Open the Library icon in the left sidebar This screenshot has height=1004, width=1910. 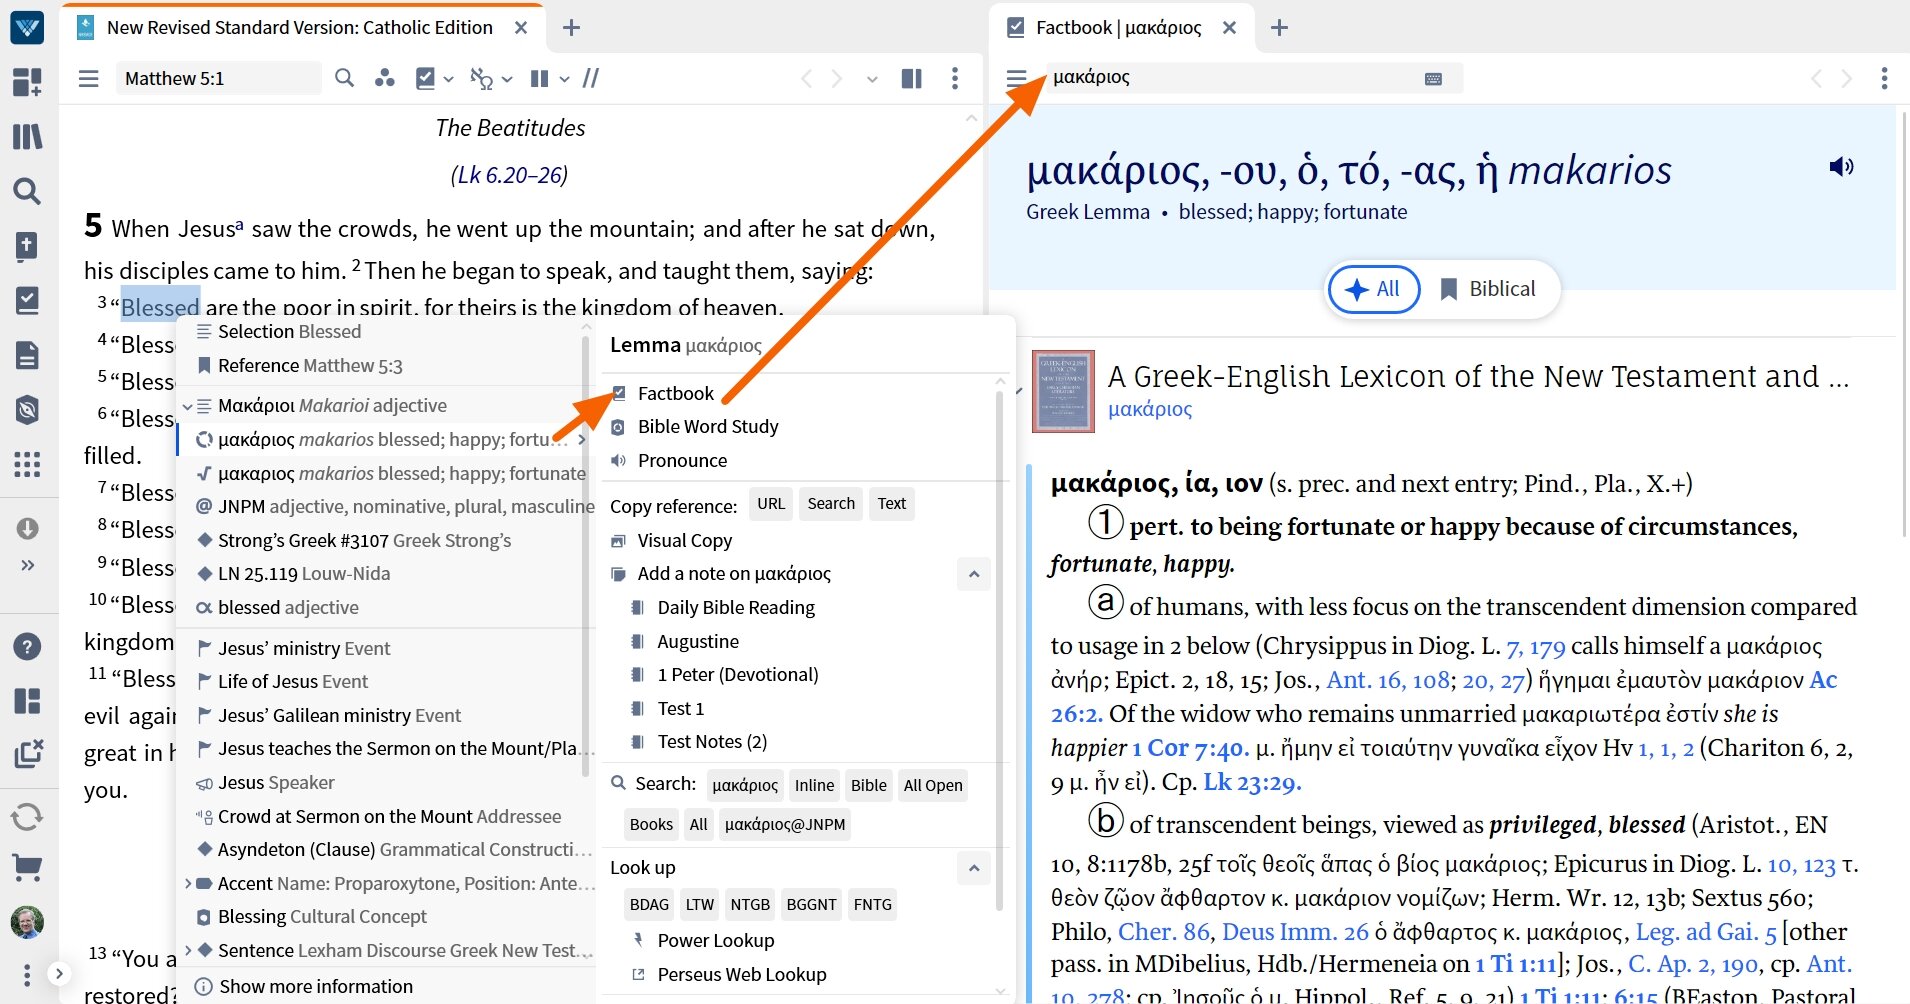click(x=27, y=136)
